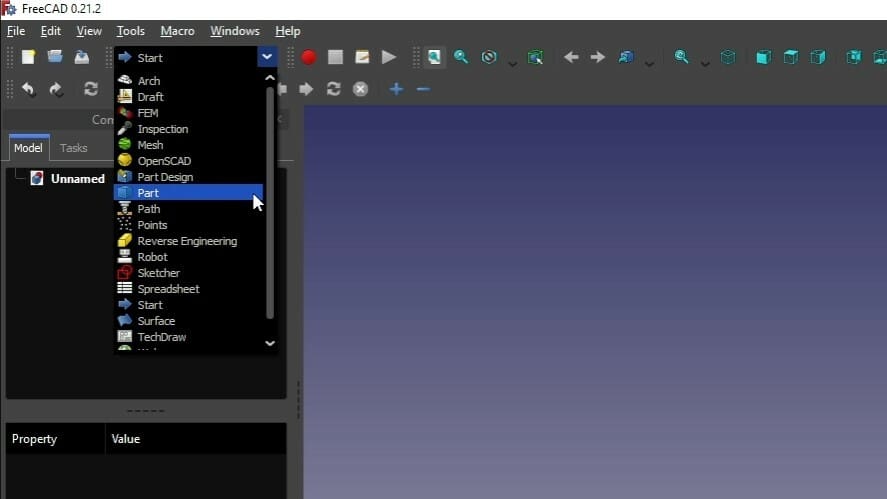Set top view cube icon

pos(791,57)
